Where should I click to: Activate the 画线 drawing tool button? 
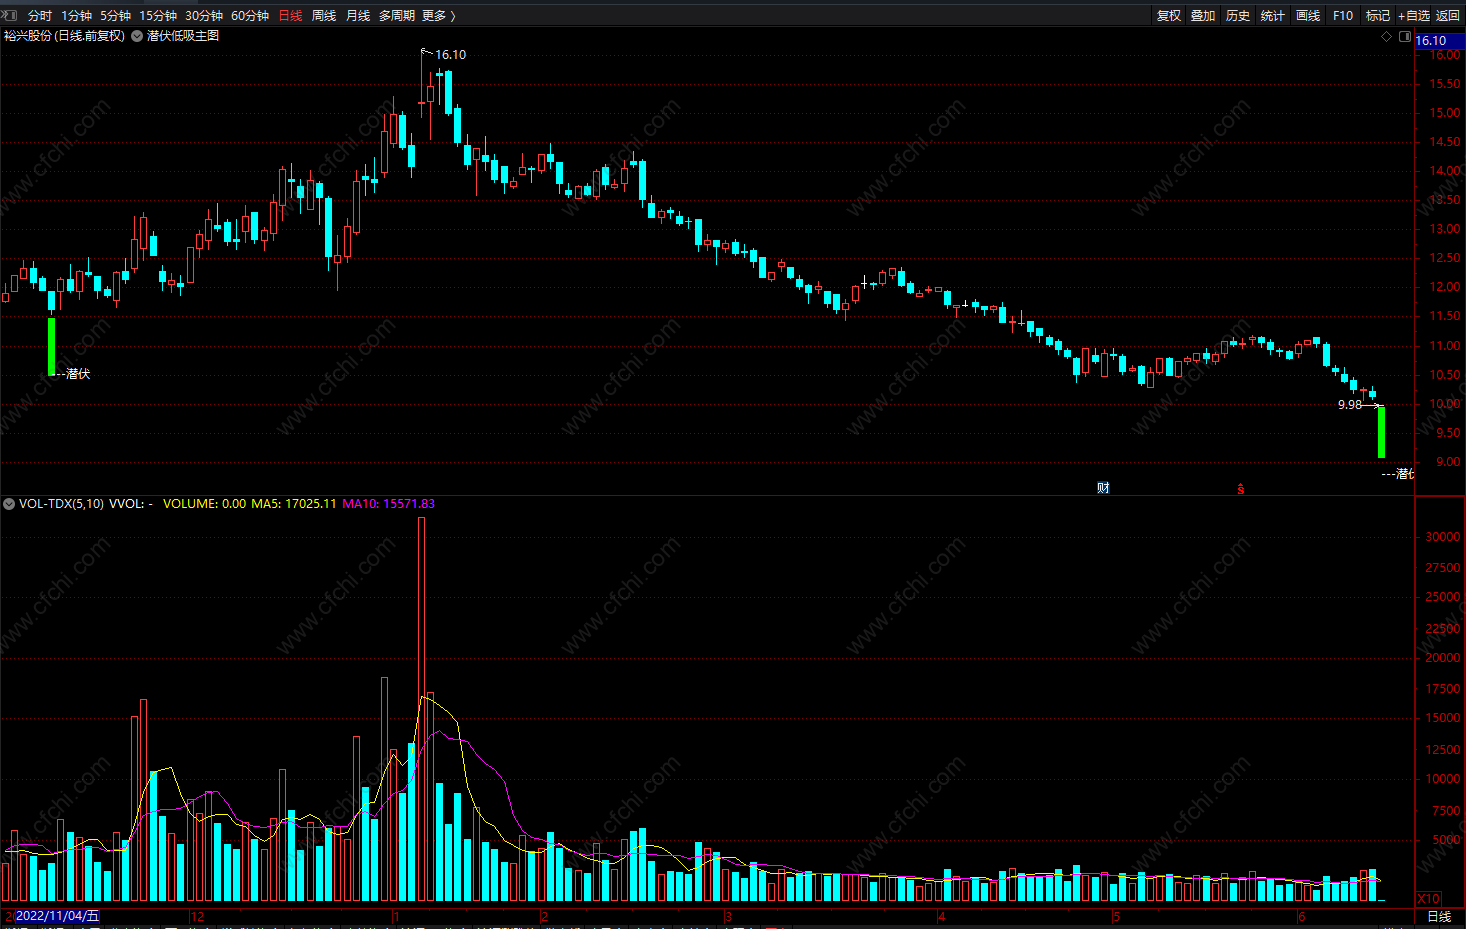click(1308, 15)
